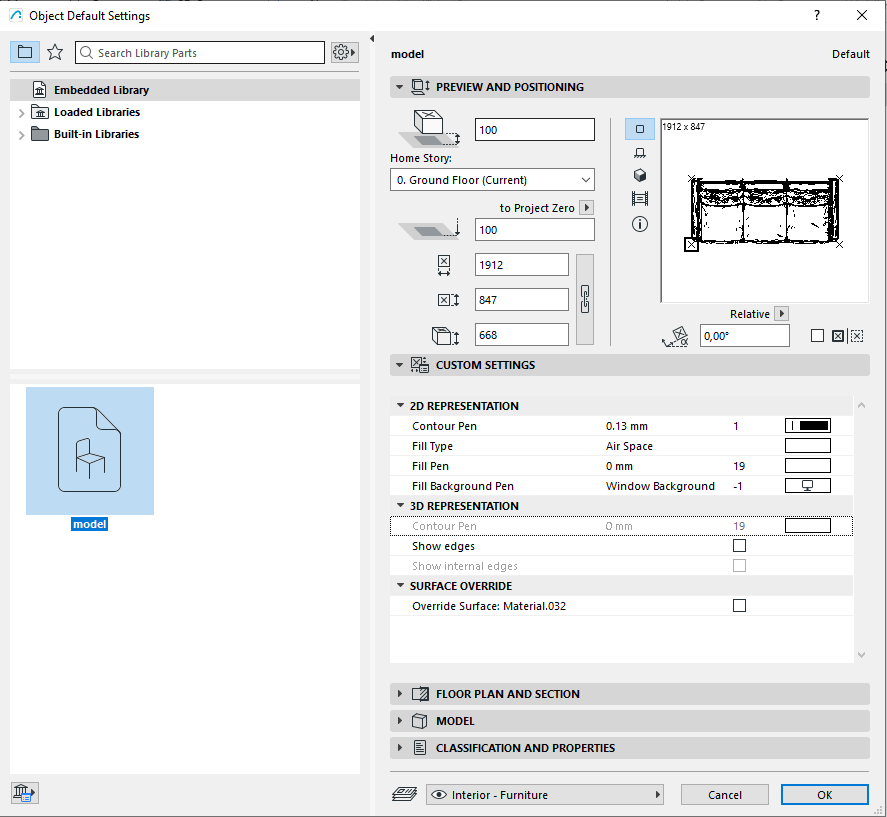Collapse the 2D Representation group

click(400, 406)
